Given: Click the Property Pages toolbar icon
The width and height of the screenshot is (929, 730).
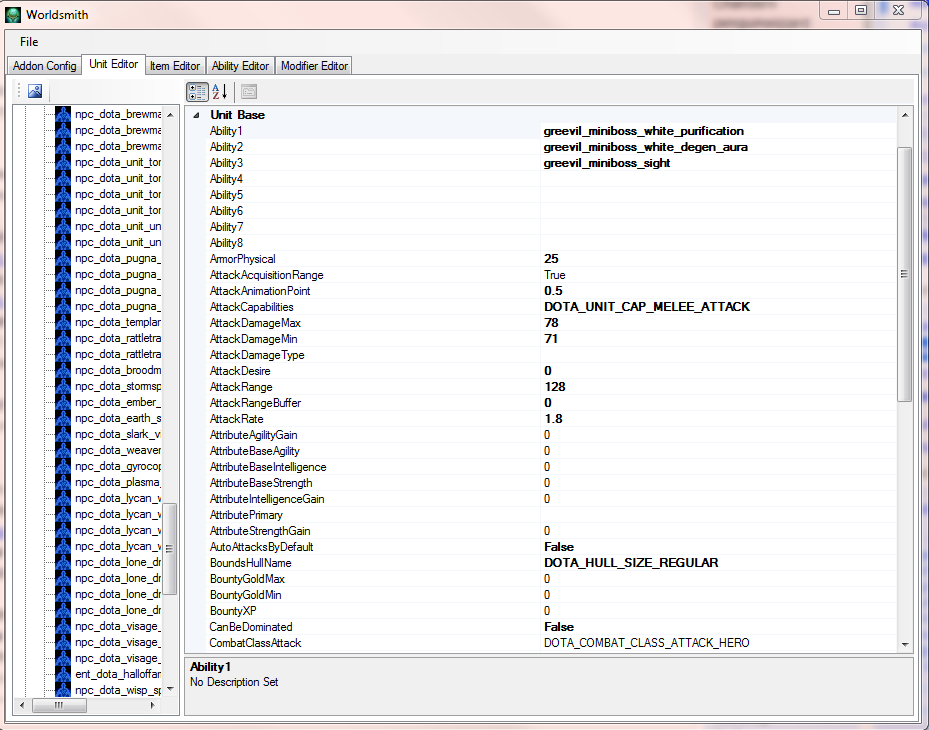Looking at the screenshot, I should pyautogui.click(x=249, y=92).
